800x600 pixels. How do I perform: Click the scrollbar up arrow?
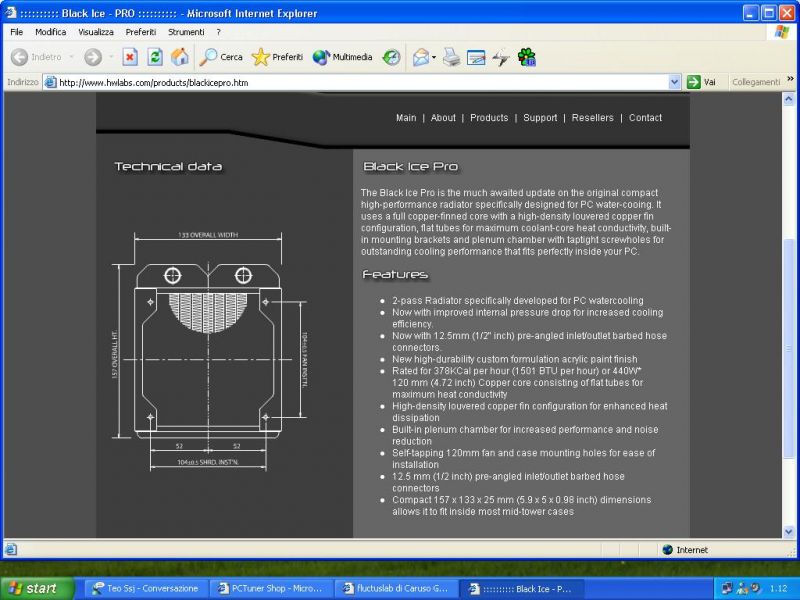(789, 99)
